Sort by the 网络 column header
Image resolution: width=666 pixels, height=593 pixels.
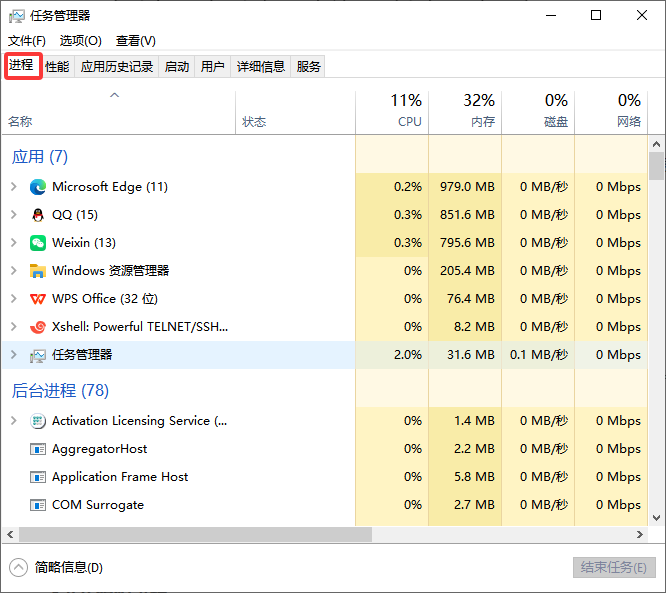coord(611,113)
